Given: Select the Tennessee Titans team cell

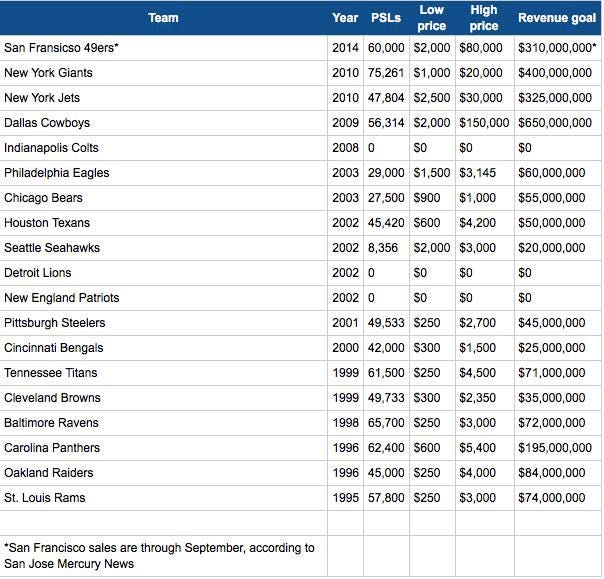Looking at the screenshot, I should tap(163, 373).
